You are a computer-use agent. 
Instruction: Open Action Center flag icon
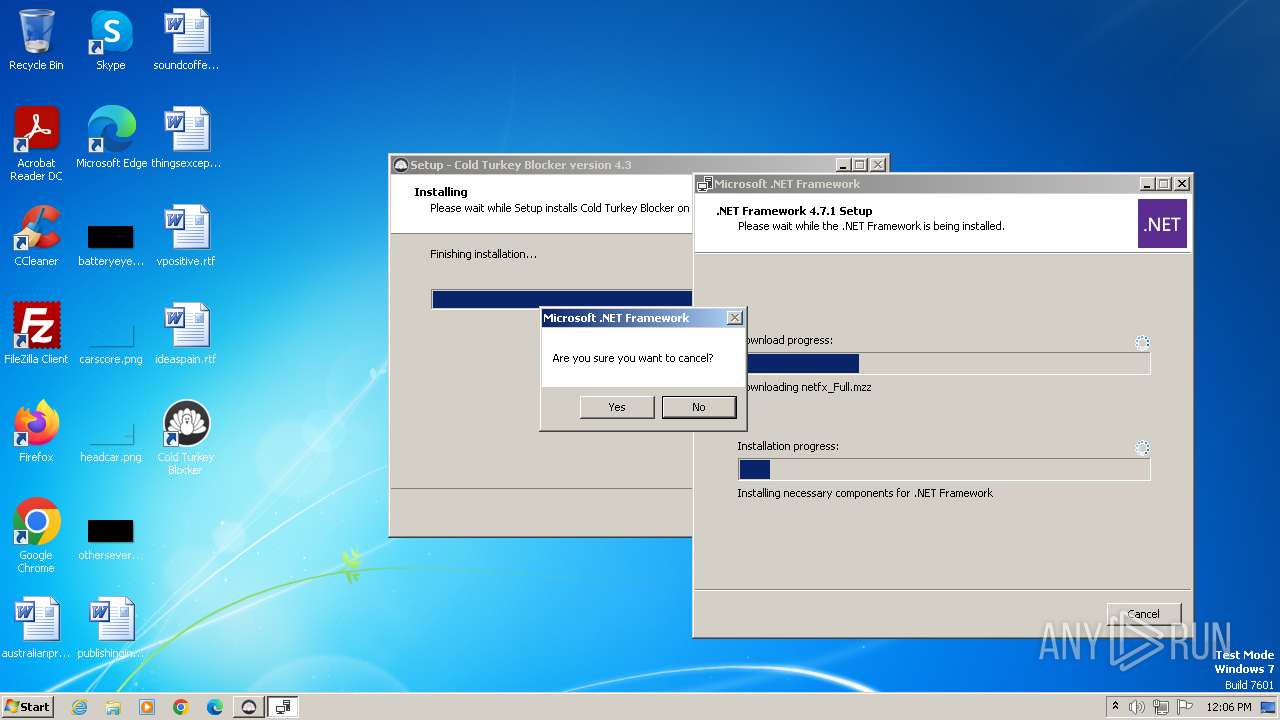click(x=1185, y=707)
